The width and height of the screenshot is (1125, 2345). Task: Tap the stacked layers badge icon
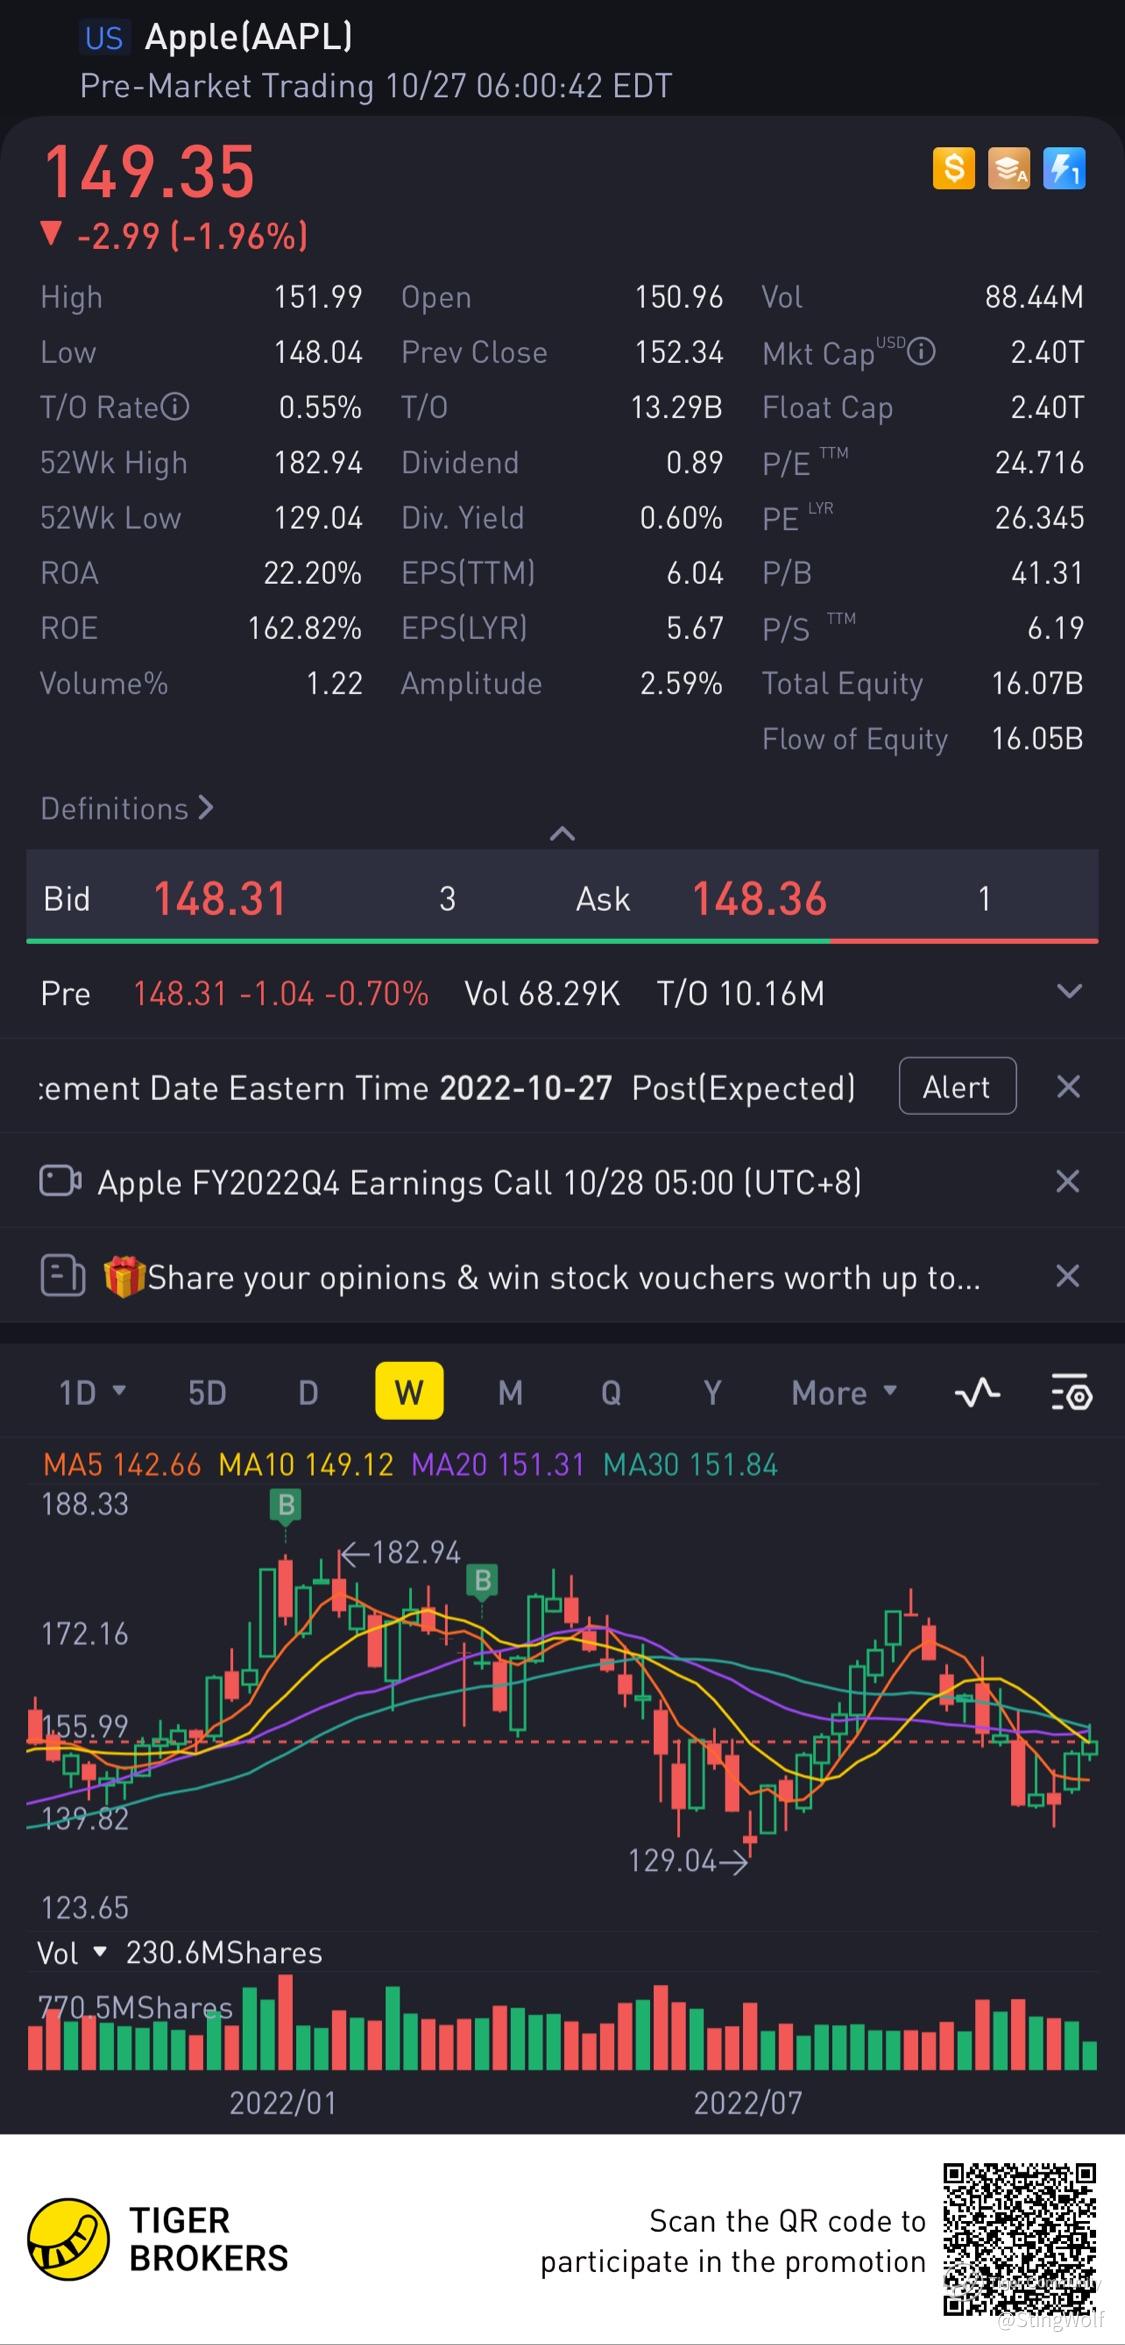tap(1008, 168)
